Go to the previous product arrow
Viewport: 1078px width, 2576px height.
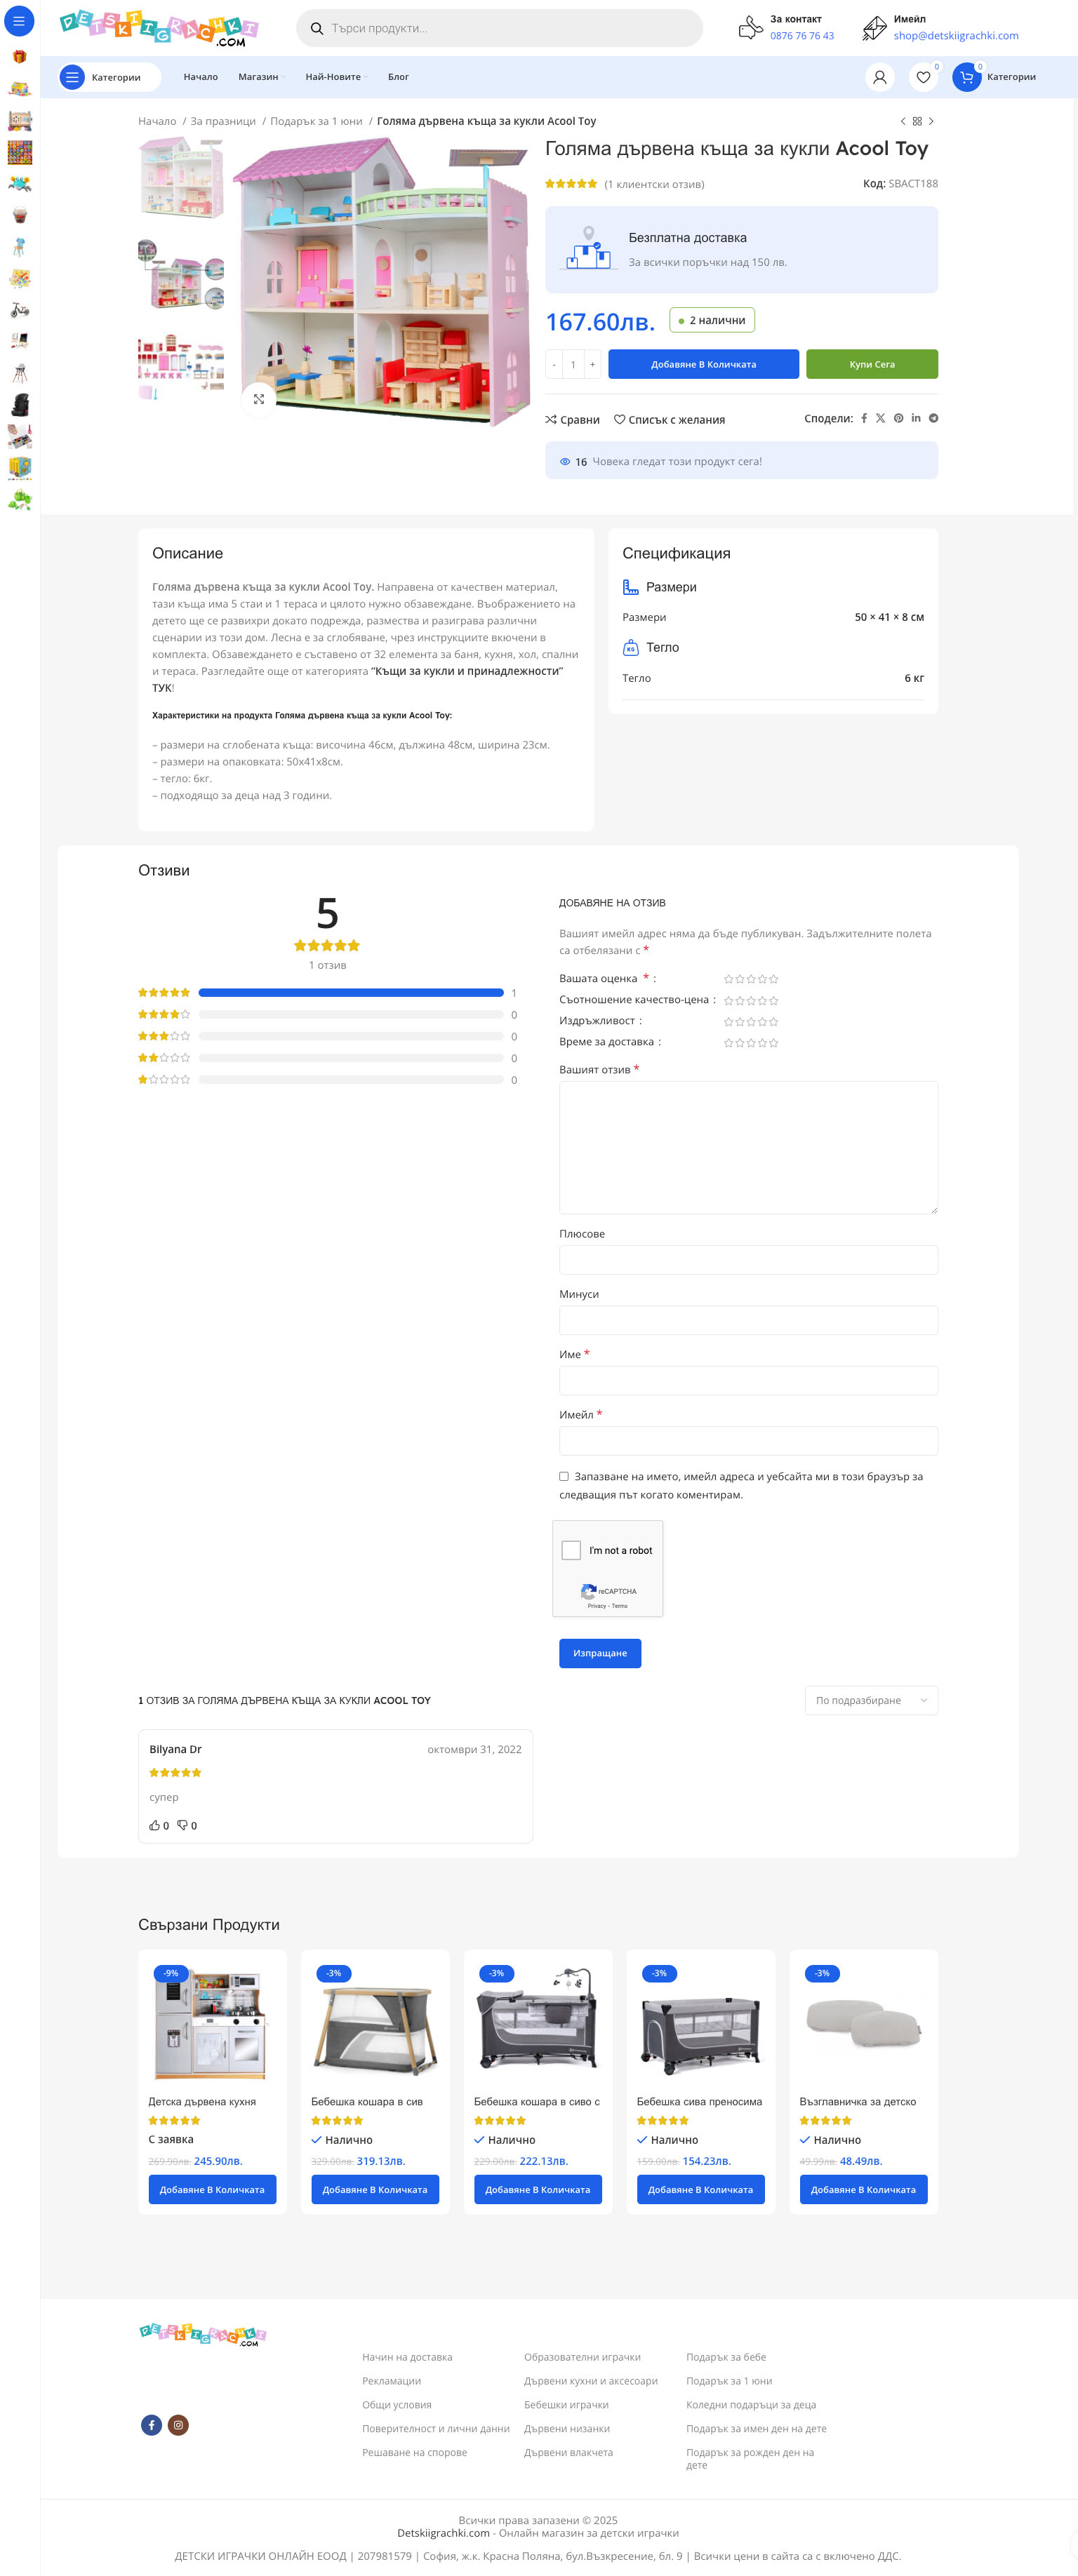point(903,121)
